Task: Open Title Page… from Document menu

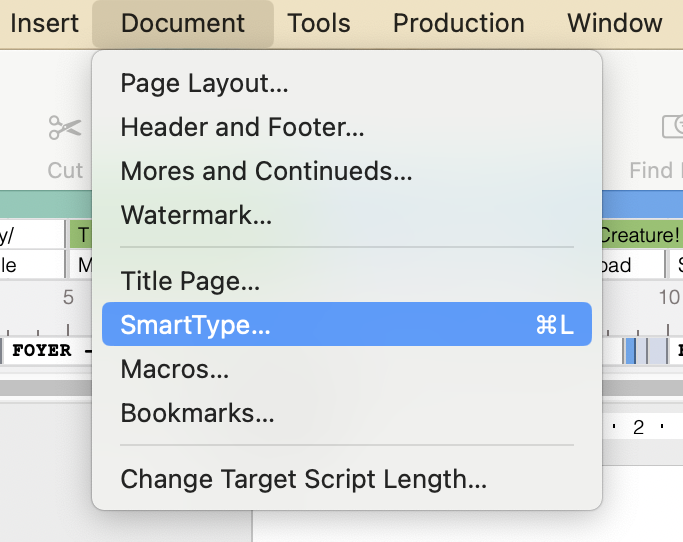Action: [x=190, y=281]
